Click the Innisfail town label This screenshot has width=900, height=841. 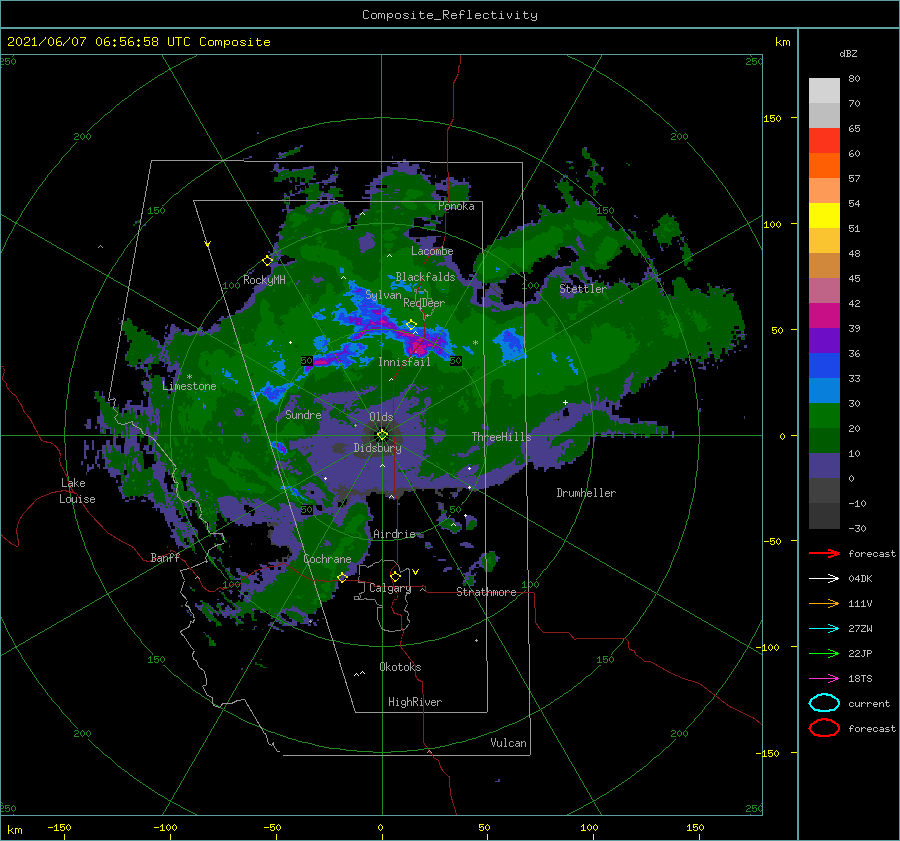coord(404,362)
